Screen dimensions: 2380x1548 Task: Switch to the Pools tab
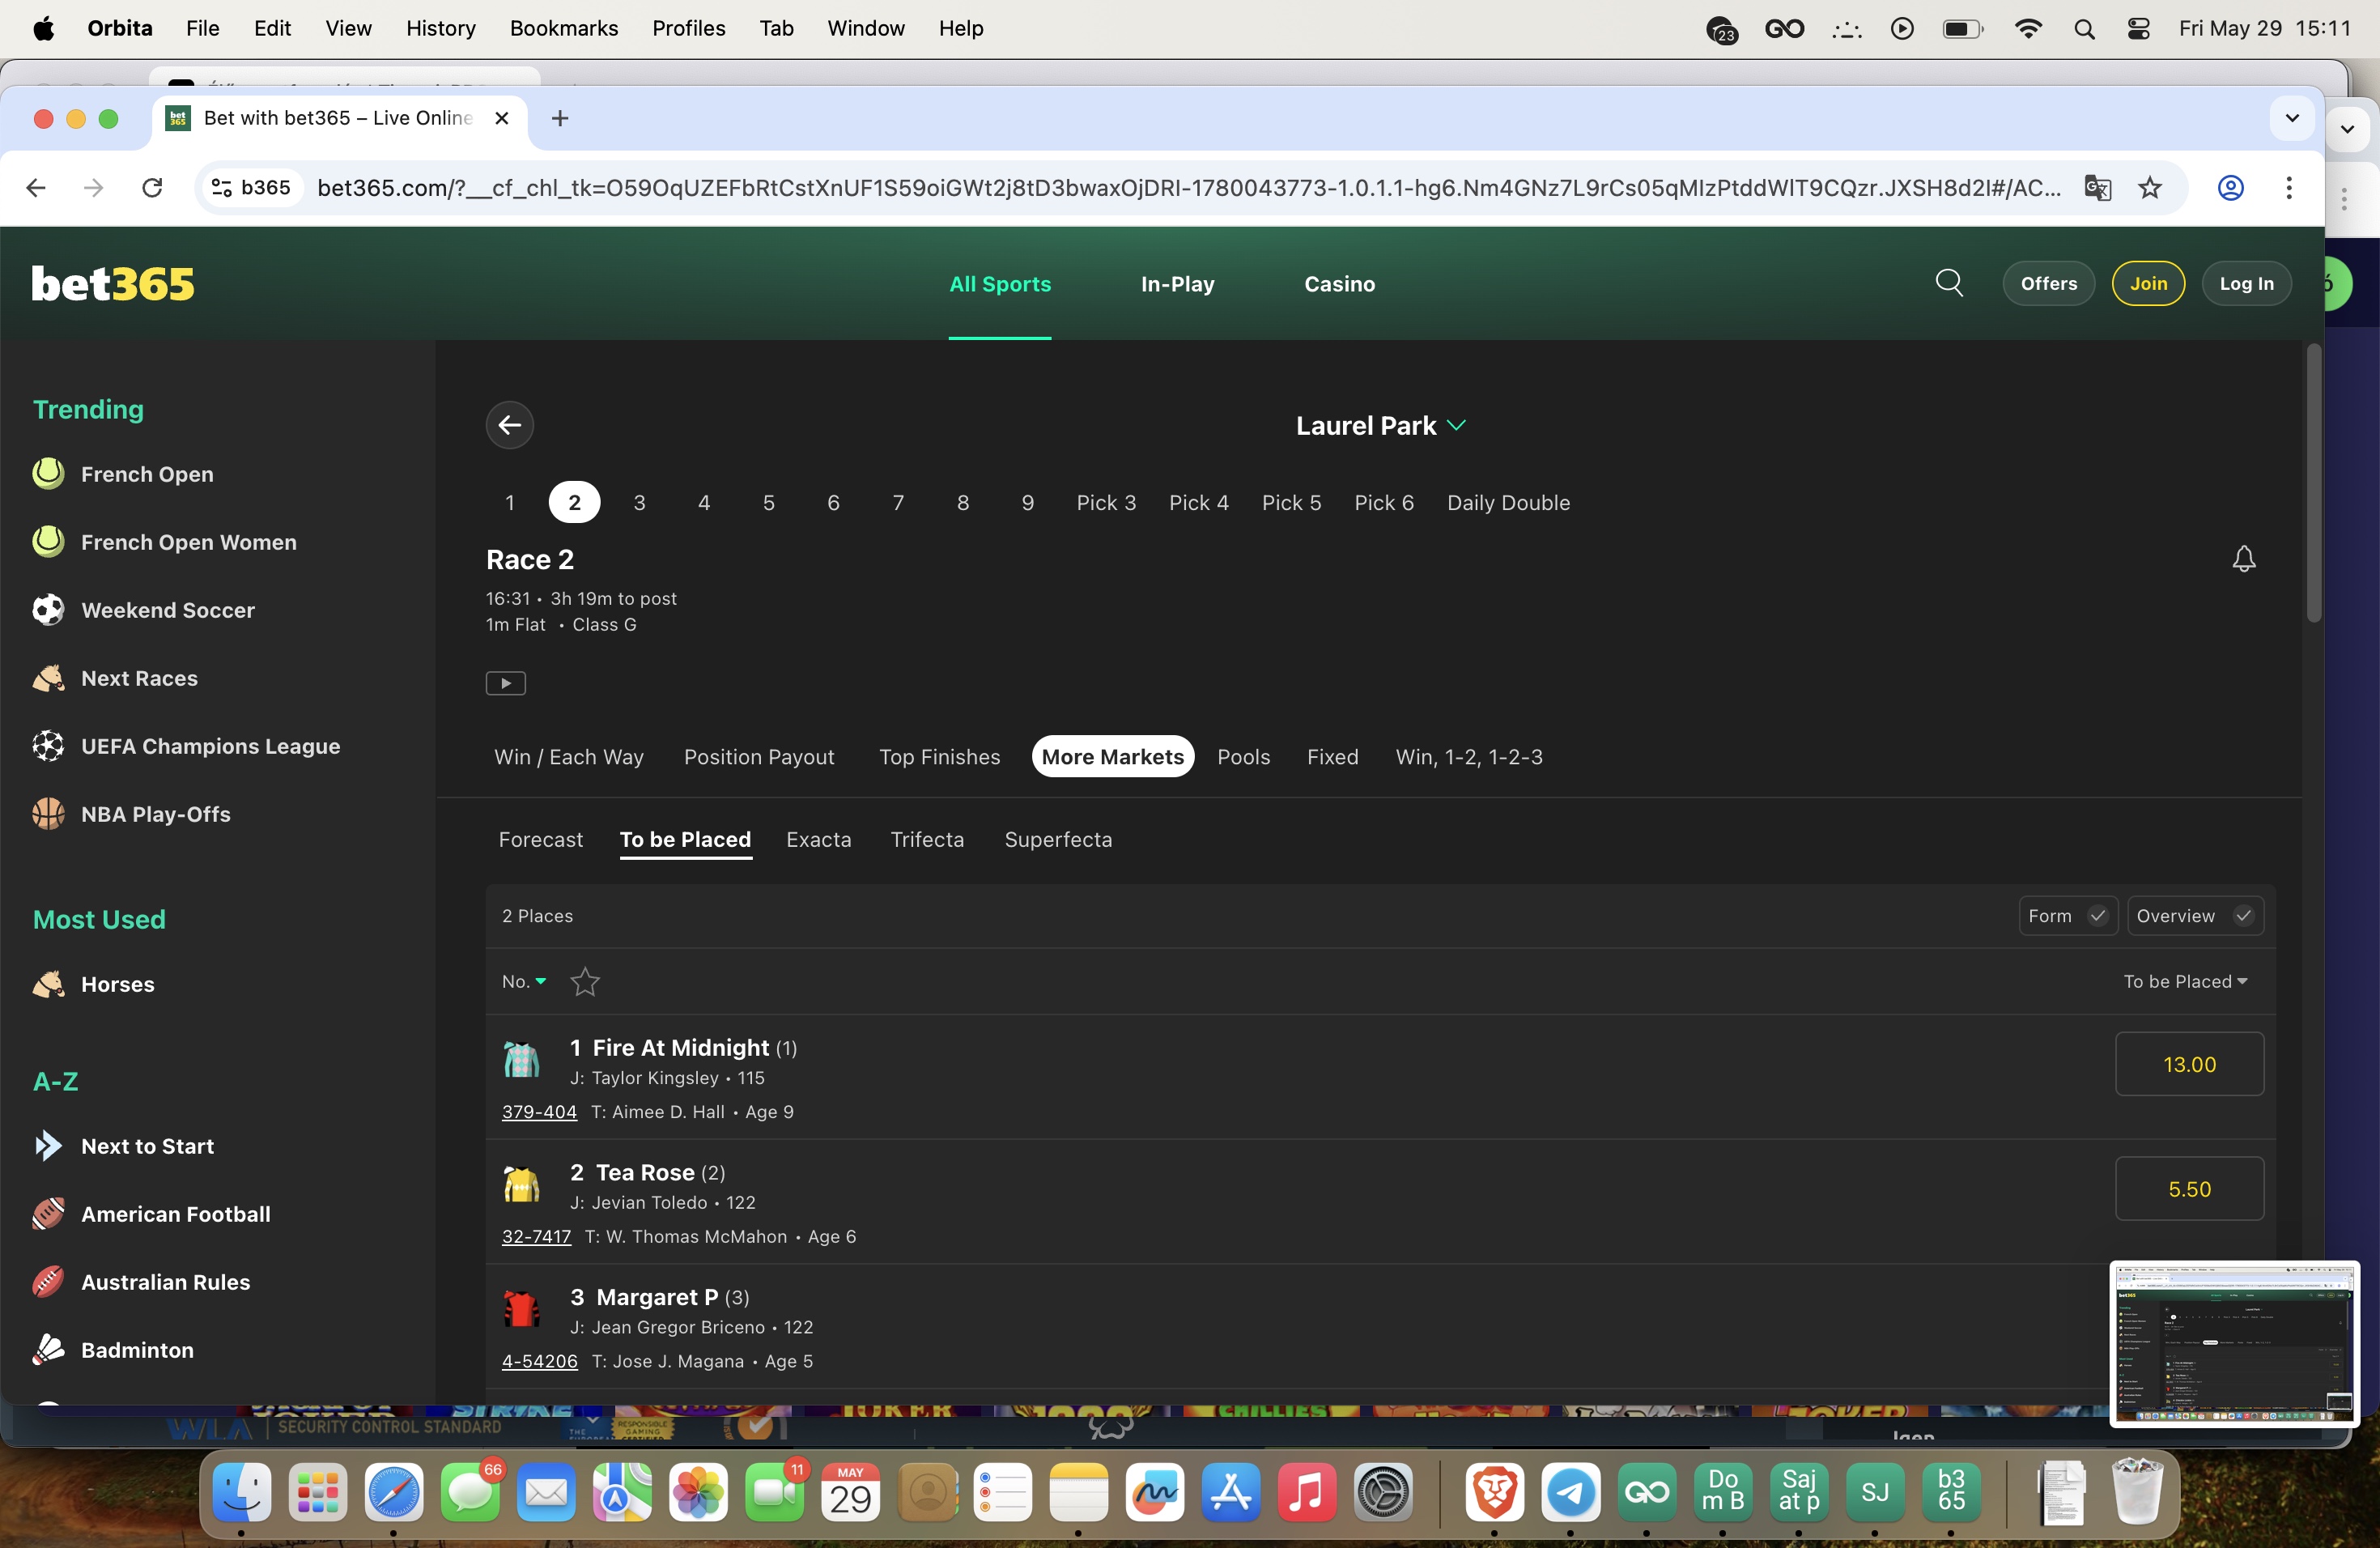[x=1243, y=757]
